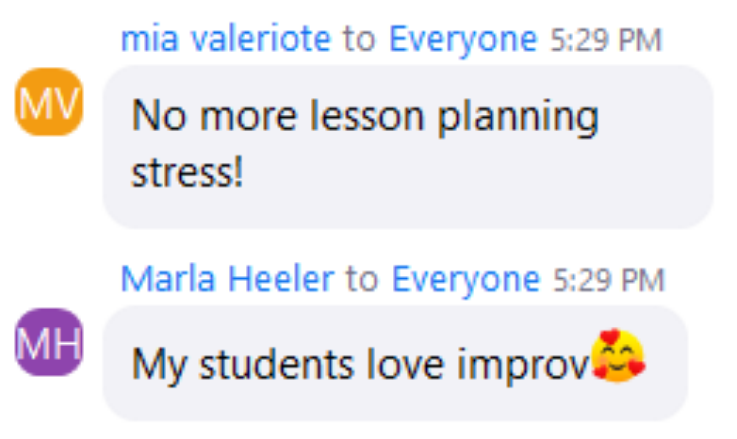Select Everyone recipient in Marla's message header
This screenshot has width=737, height=439.
(464, 279)
